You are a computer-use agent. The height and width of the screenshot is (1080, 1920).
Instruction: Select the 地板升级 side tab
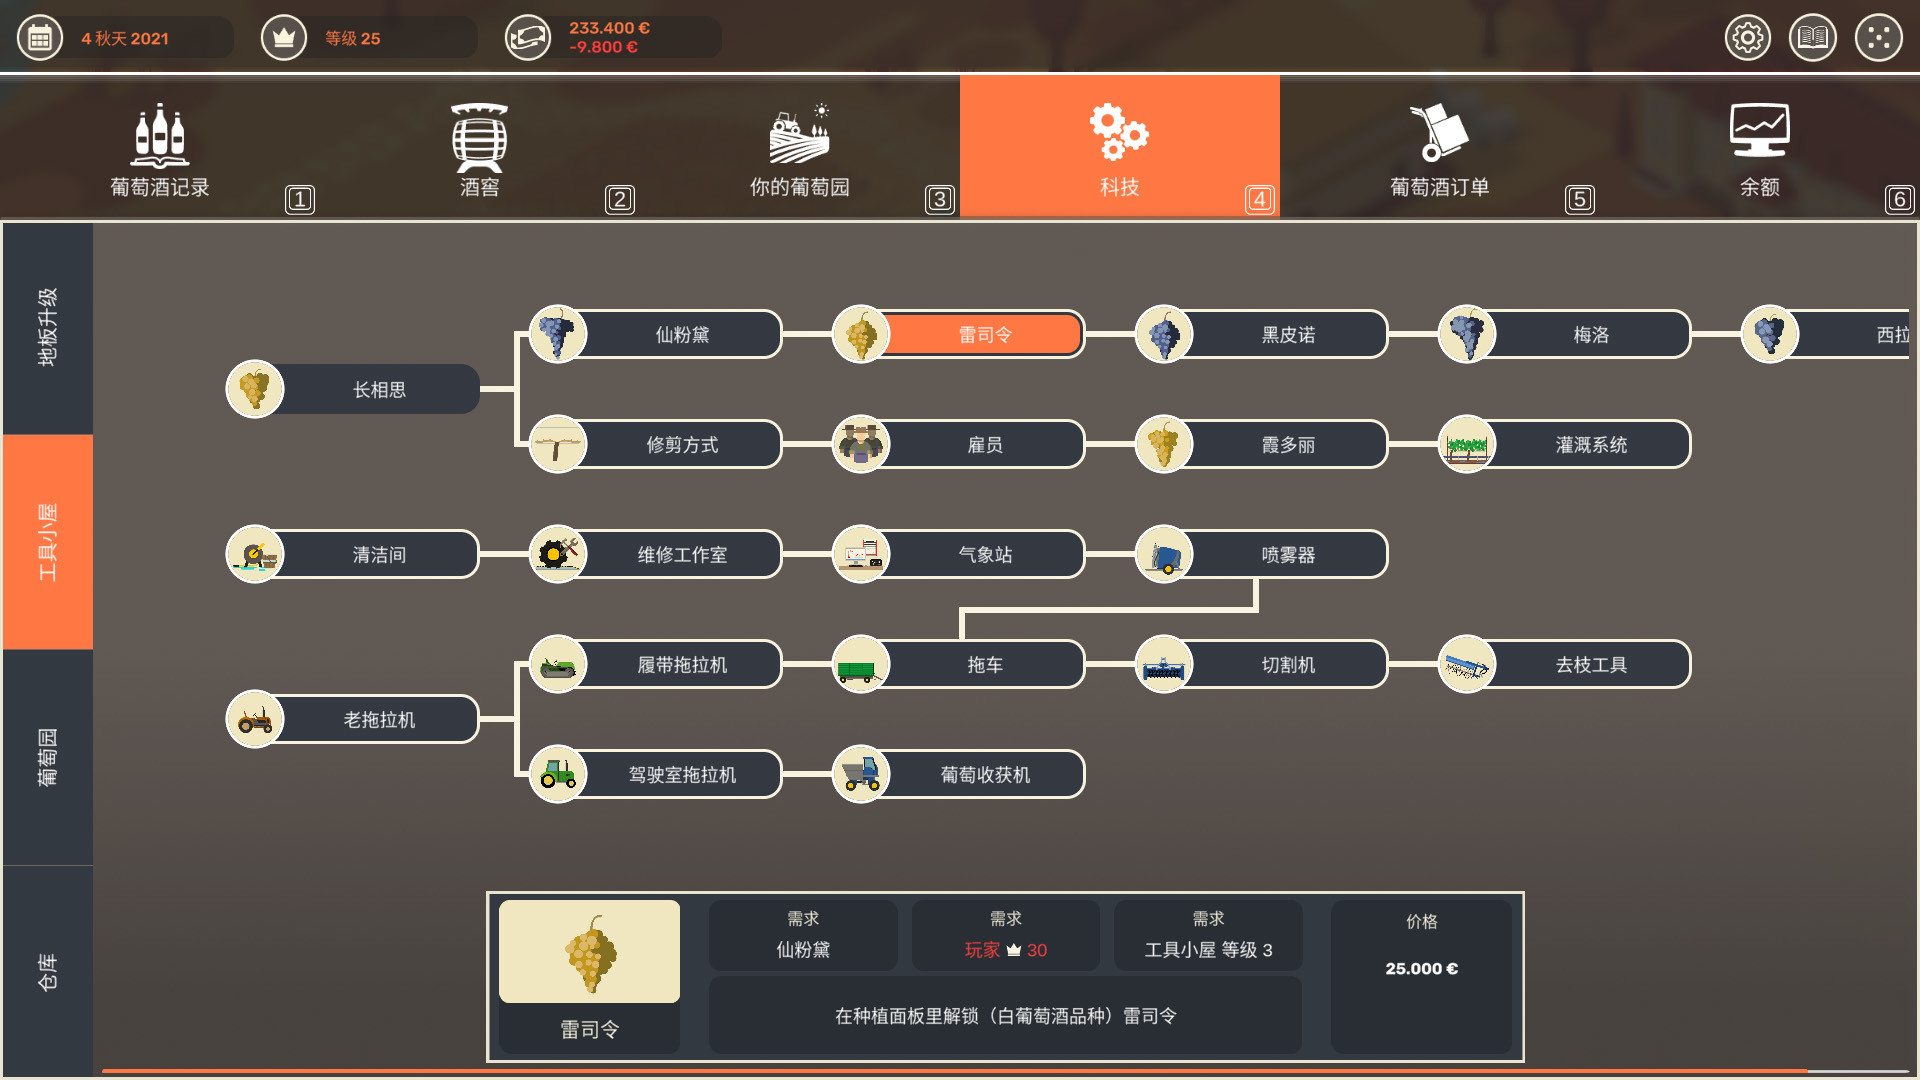(x=48, y=328)
